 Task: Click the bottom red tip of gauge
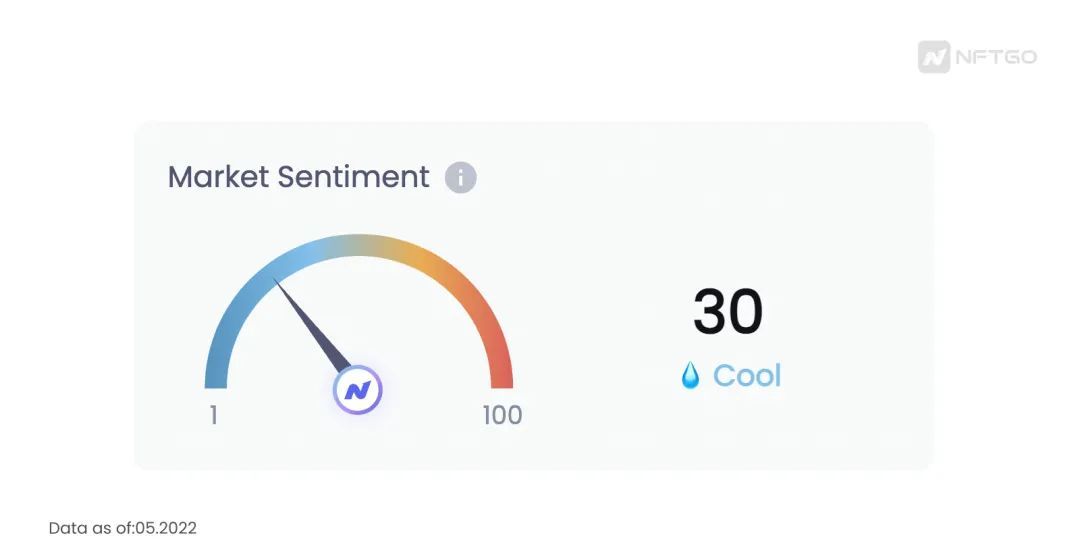click(502, 382)
